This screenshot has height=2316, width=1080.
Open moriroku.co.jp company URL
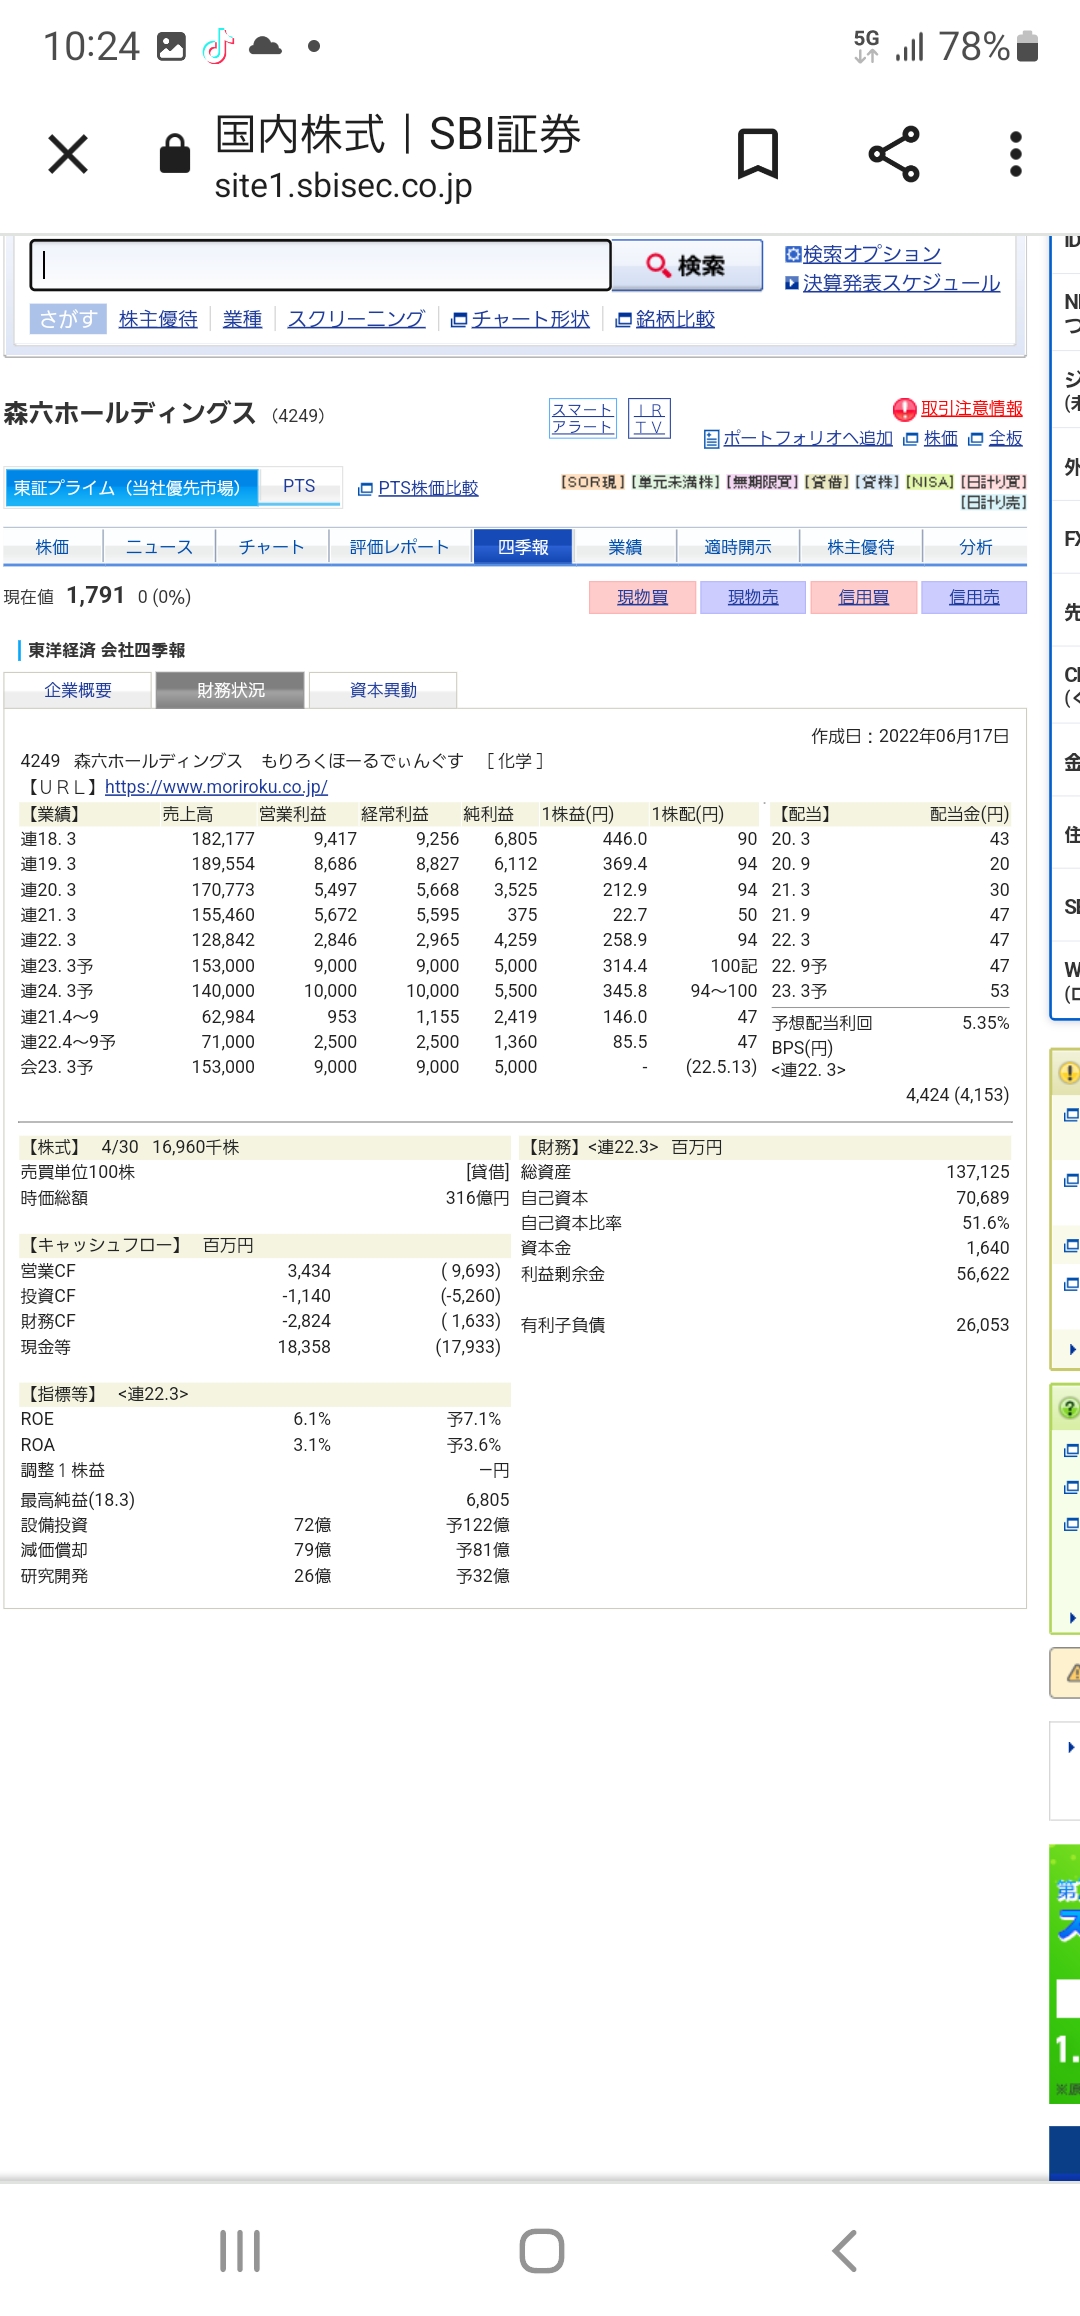(x=216, y=787)
